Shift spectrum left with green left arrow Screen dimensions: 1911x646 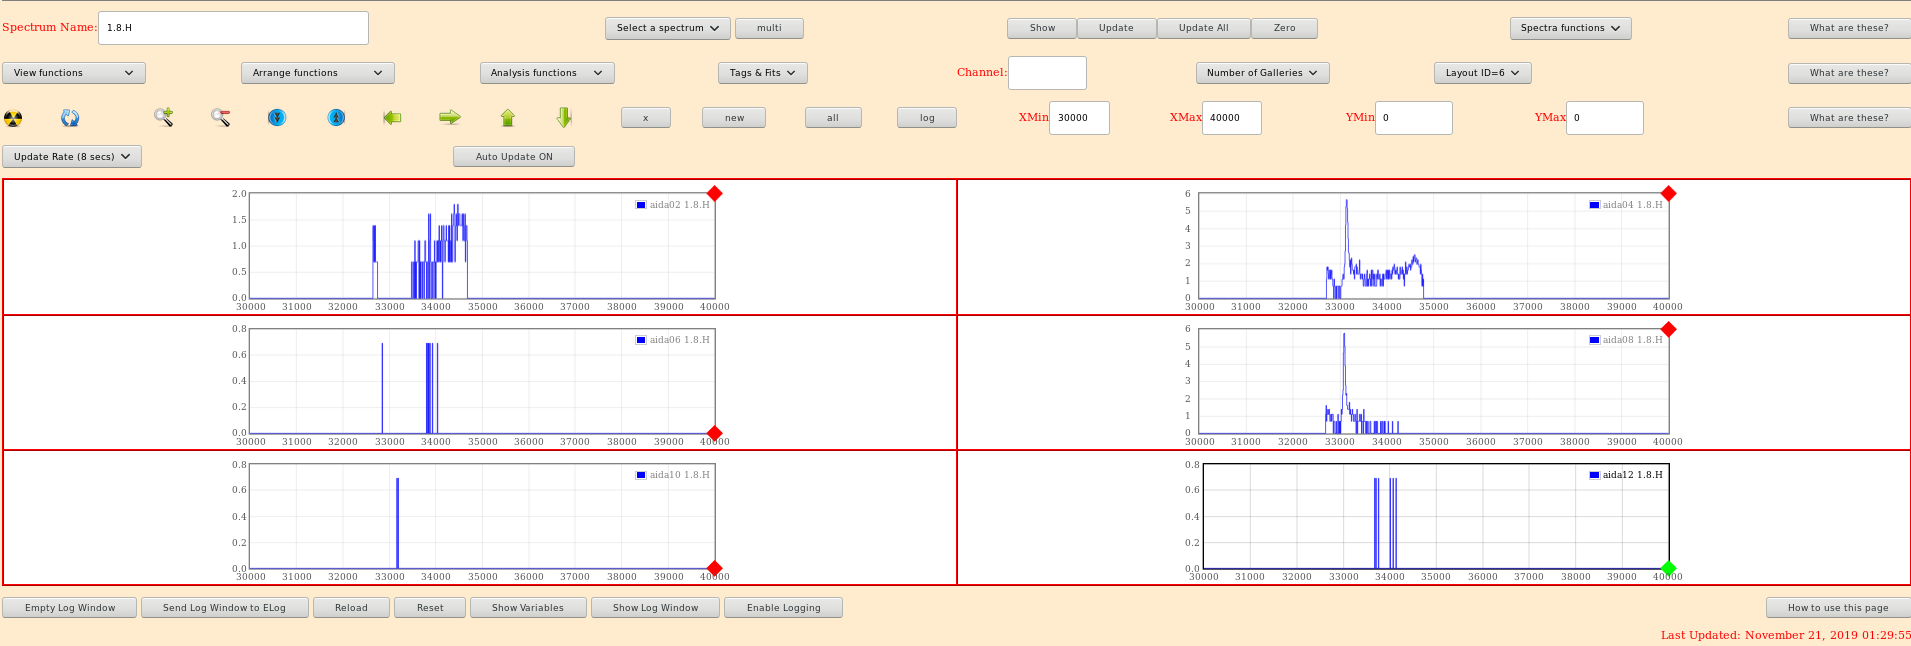coord(392,117)
